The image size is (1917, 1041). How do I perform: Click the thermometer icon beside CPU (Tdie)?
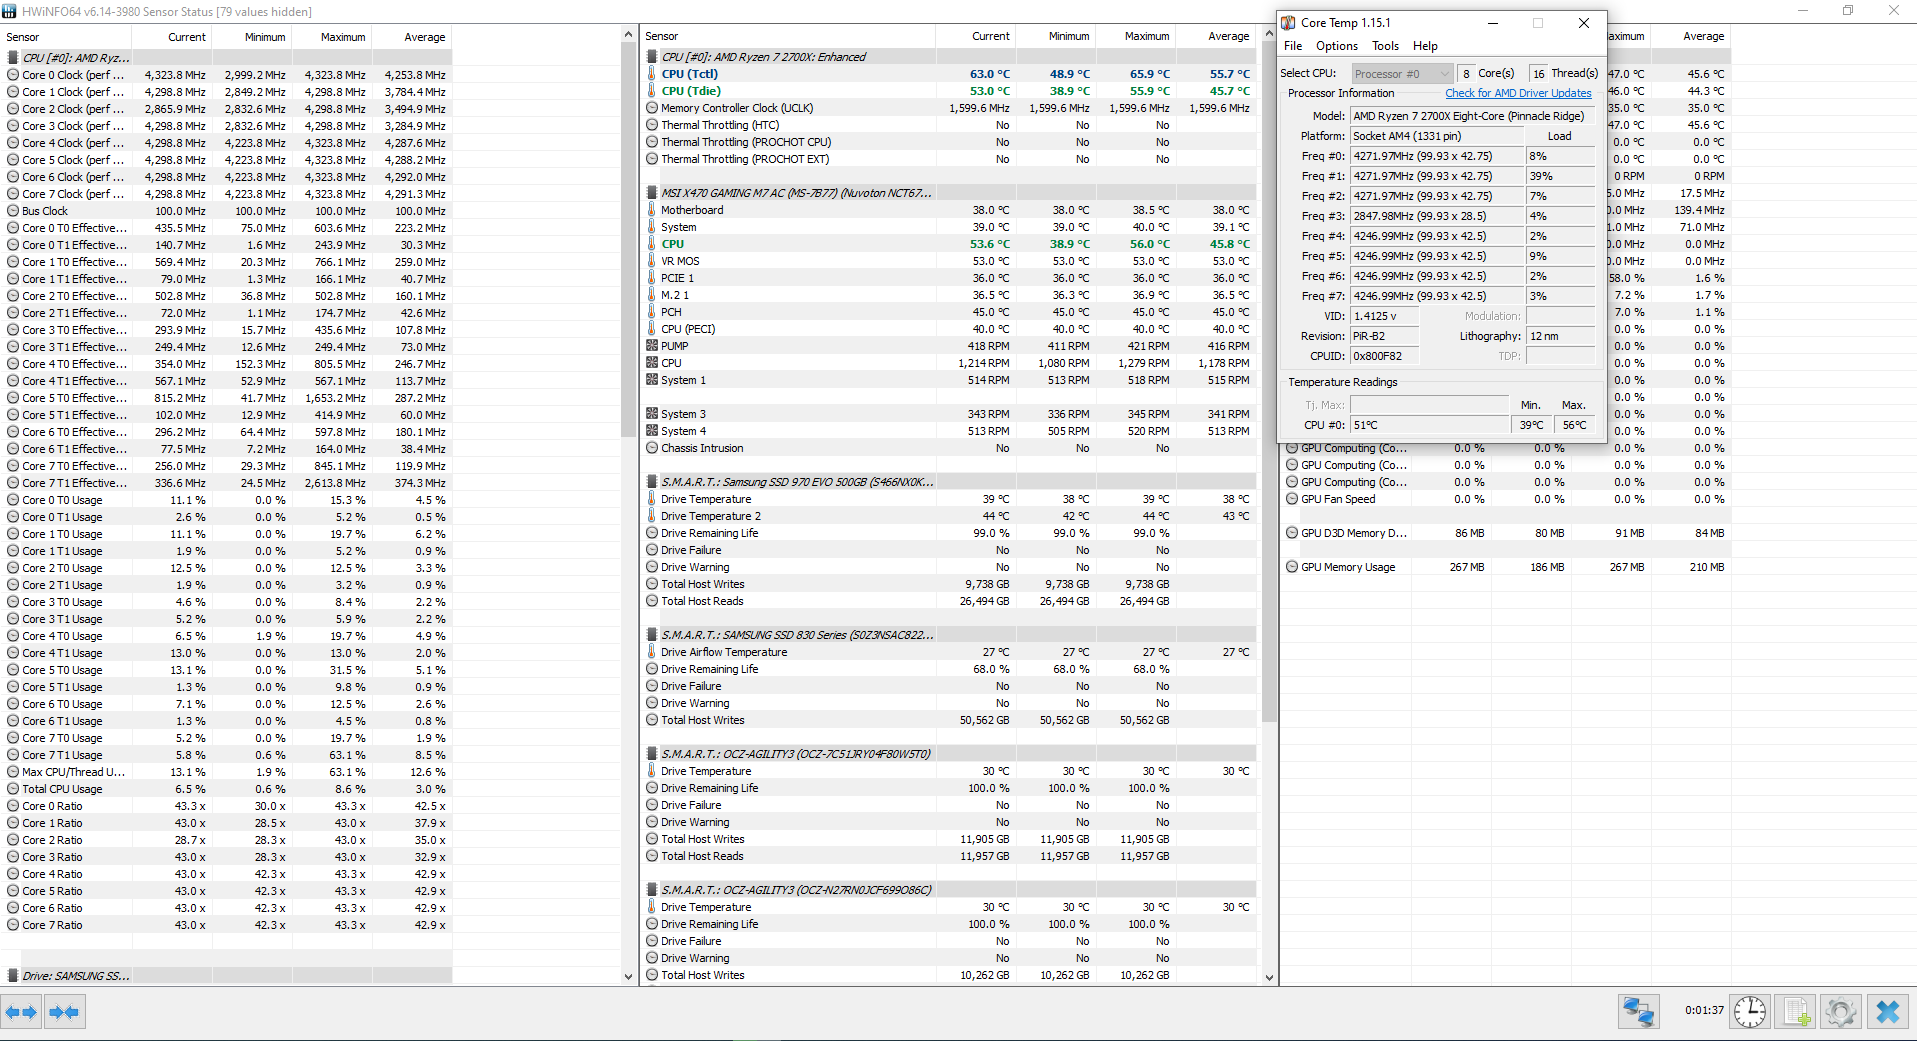[652, 91]
